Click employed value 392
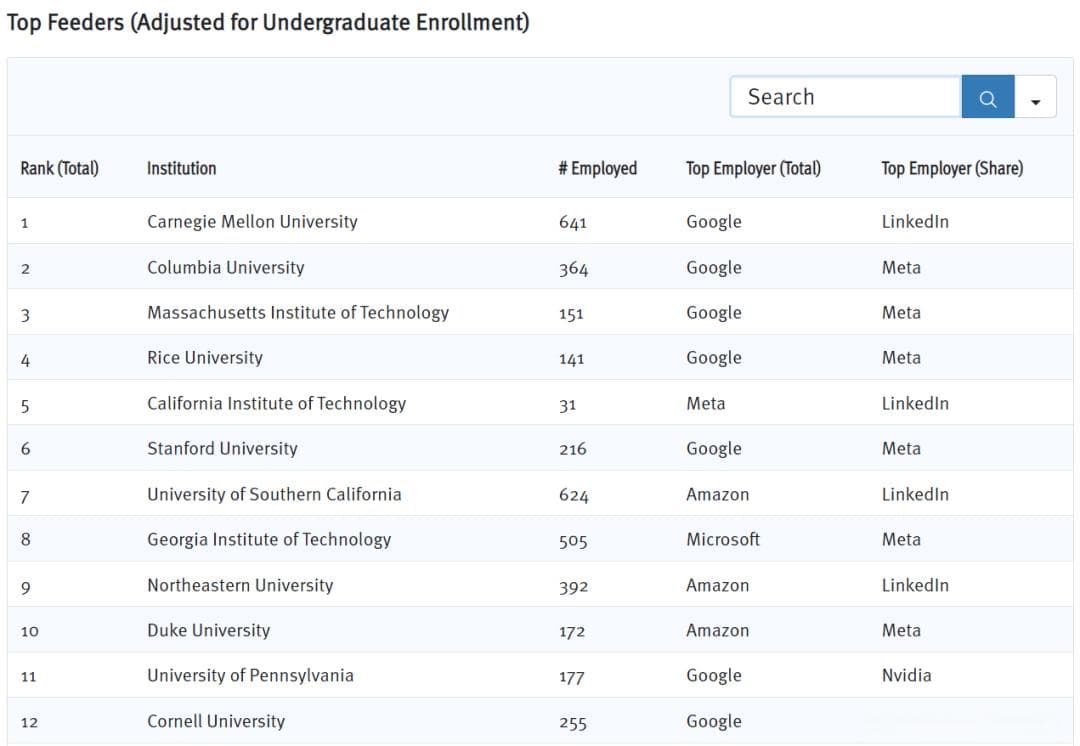This screenshot has height=746, width=1080. (573, 586)
